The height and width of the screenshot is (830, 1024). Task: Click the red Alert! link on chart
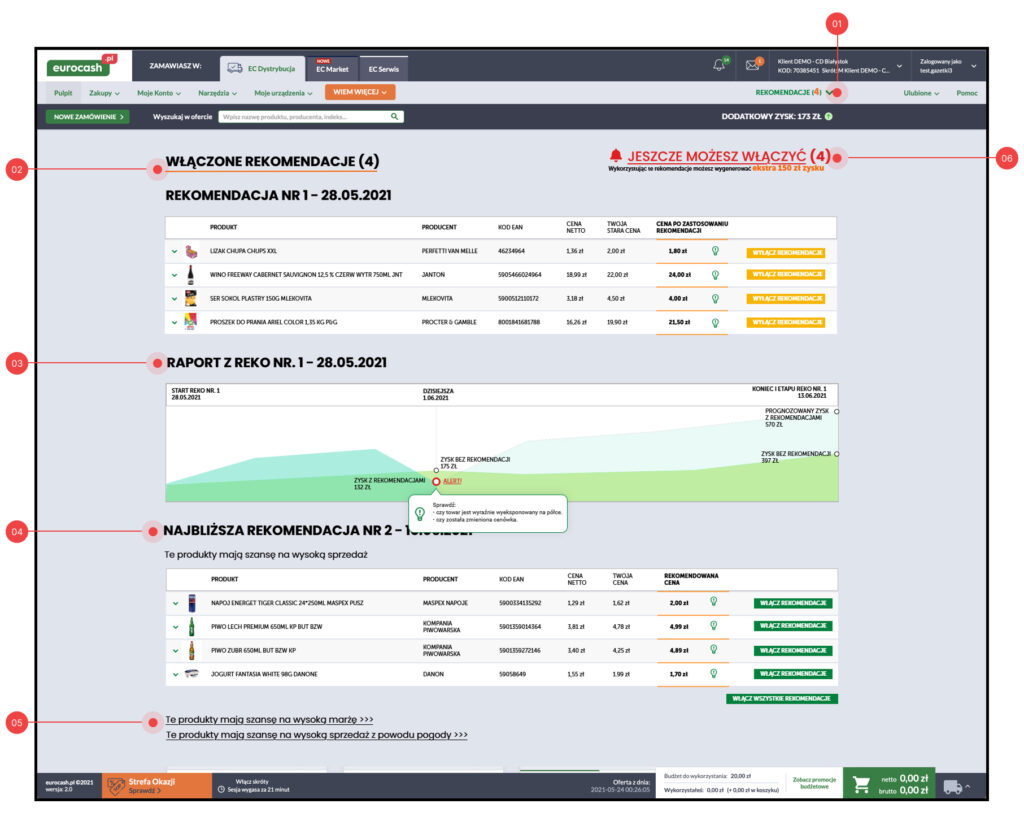(x=452, y=481)
